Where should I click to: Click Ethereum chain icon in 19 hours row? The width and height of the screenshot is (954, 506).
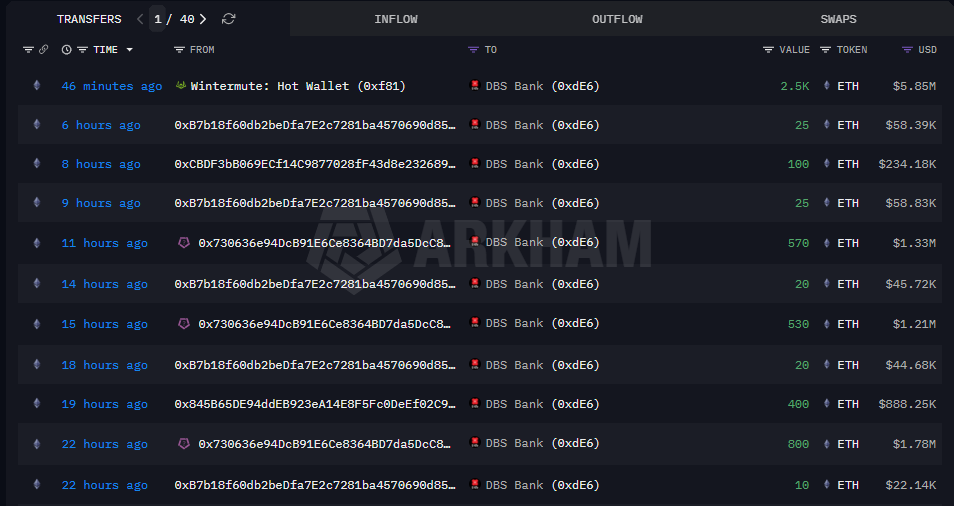point(37,403)
